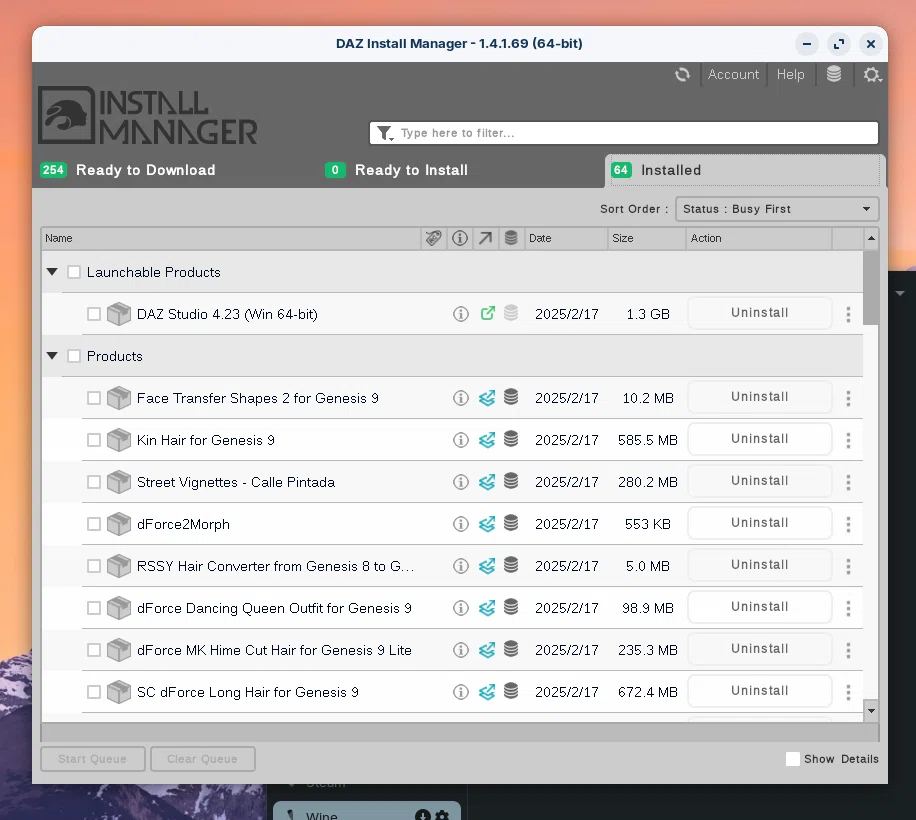Show info for RSSY Hair Converter

[461, 567]
